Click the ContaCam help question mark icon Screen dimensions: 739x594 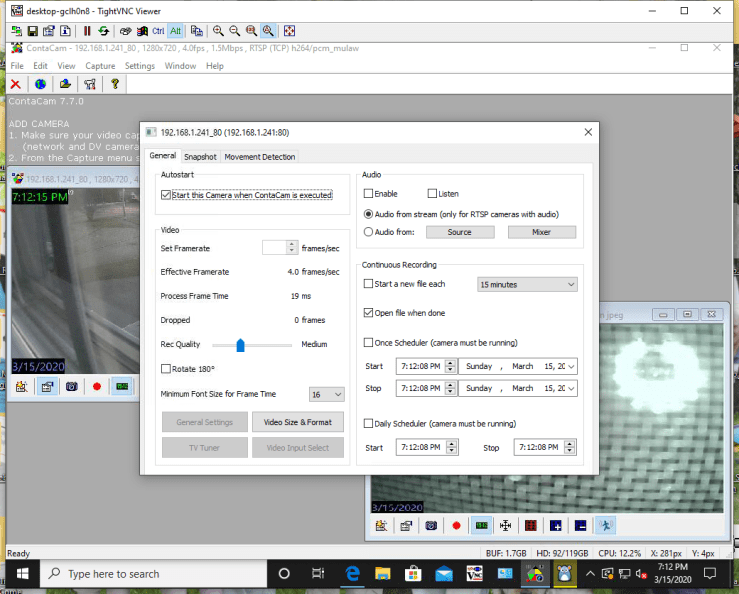pyautogui.click(x=115, y=85)
